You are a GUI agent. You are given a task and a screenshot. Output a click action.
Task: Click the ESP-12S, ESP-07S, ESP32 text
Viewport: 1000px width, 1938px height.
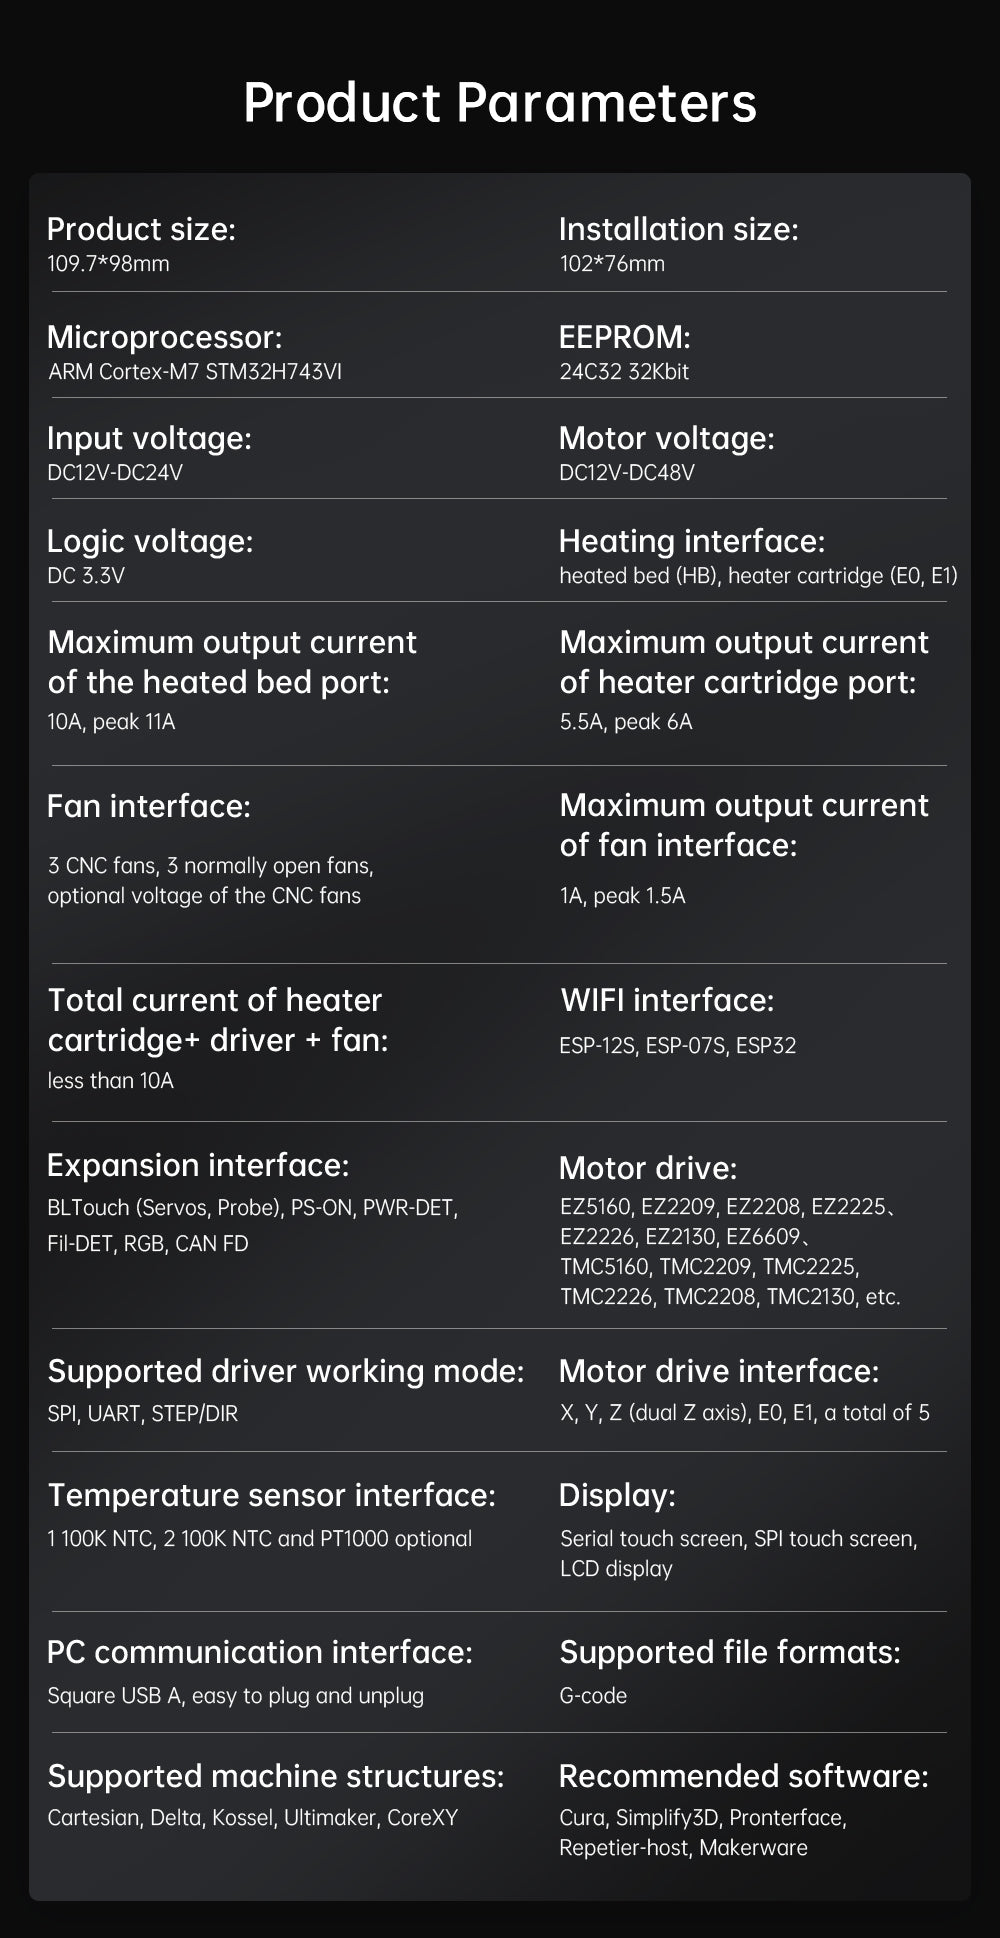pyautogui.click(x=678, y=1046)
